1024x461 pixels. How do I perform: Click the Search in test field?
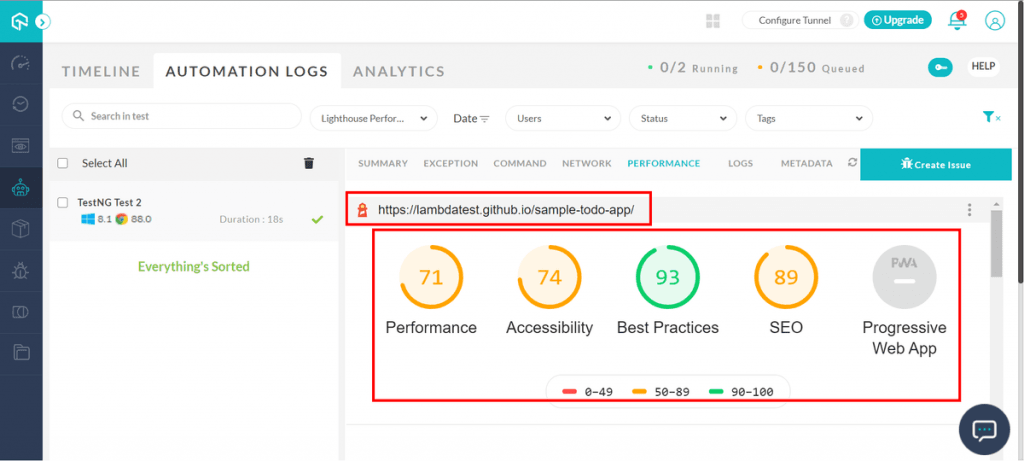point(182,116)
